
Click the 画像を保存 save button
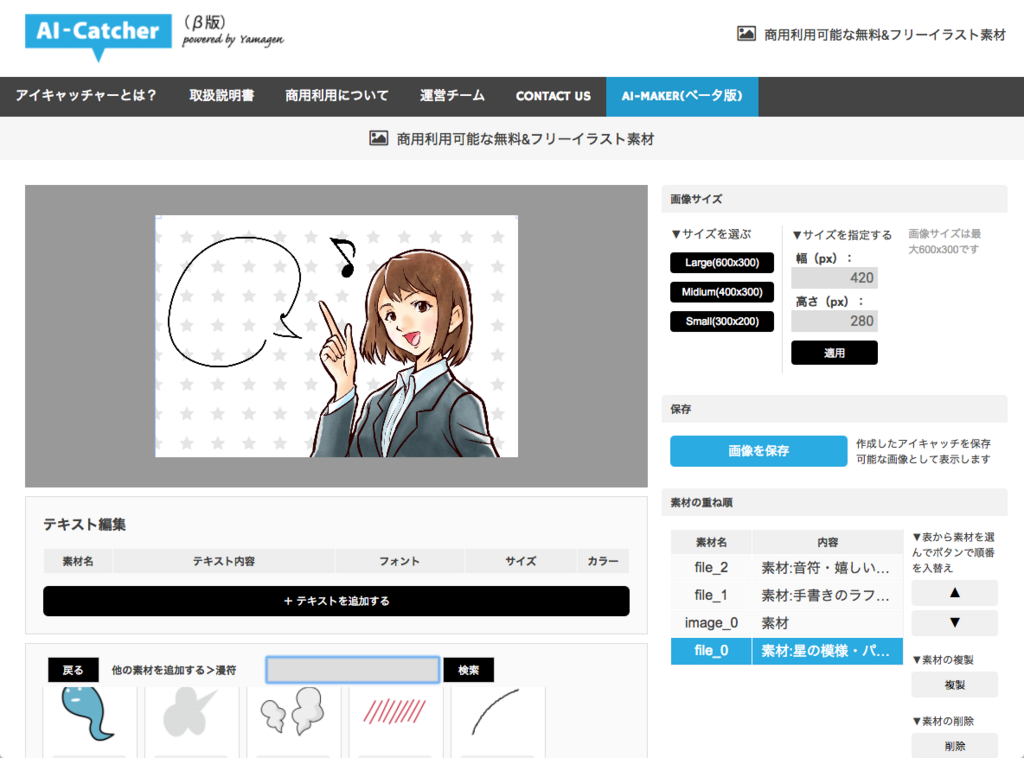pos(758,451)
